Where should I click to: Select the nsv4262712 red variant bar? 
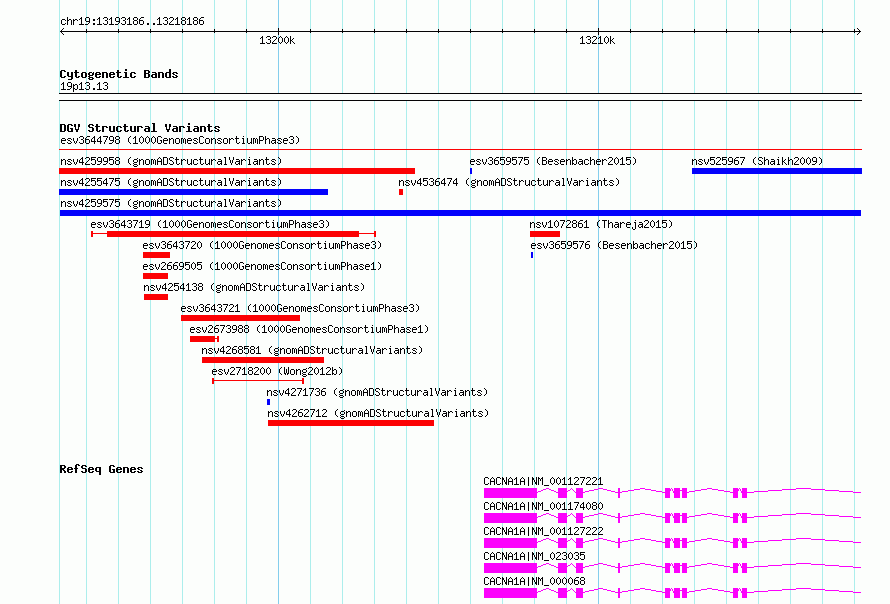pos(351,423)
